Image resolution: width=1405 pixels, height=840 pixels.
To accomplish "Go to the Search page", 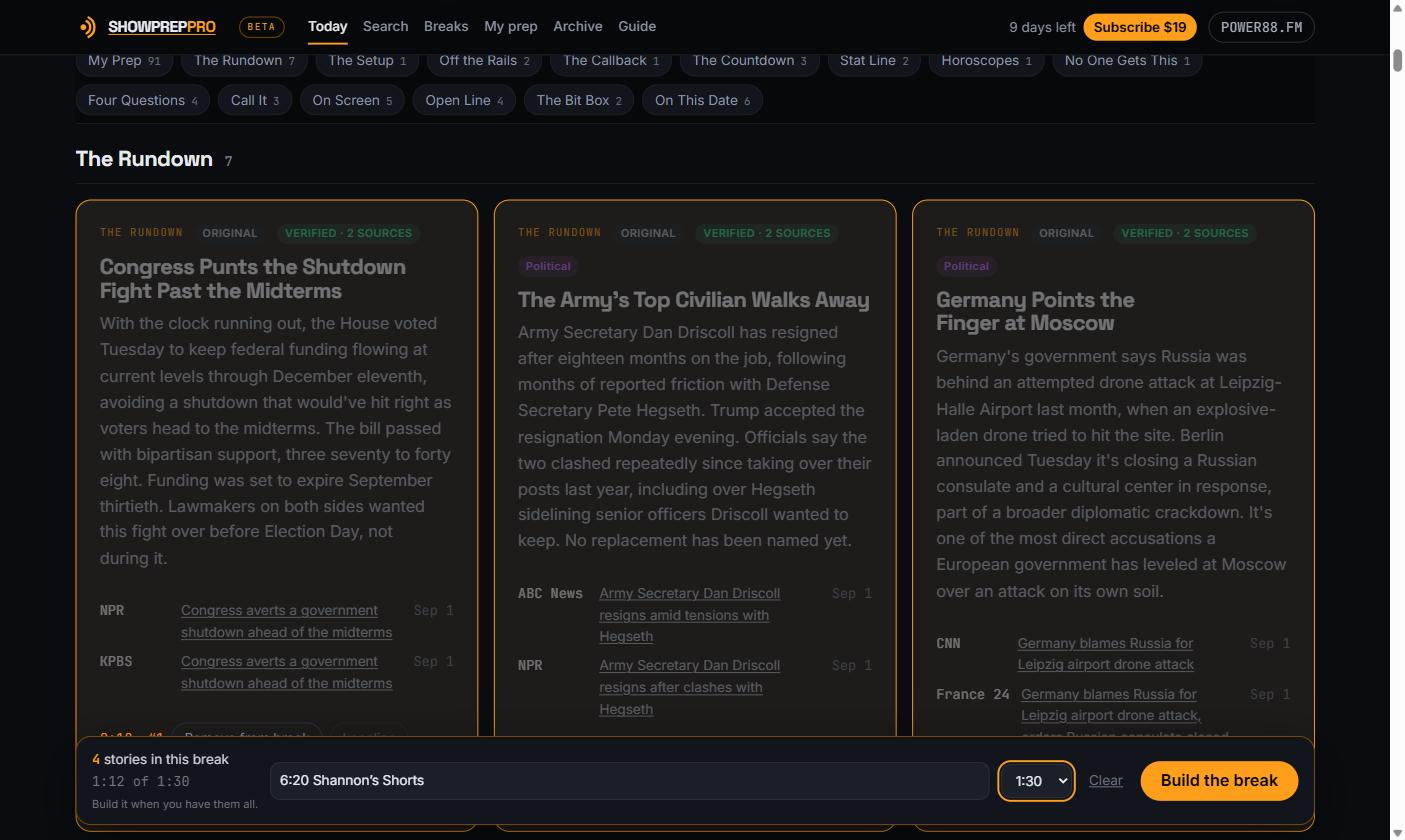I will click(x=385, y=26).
